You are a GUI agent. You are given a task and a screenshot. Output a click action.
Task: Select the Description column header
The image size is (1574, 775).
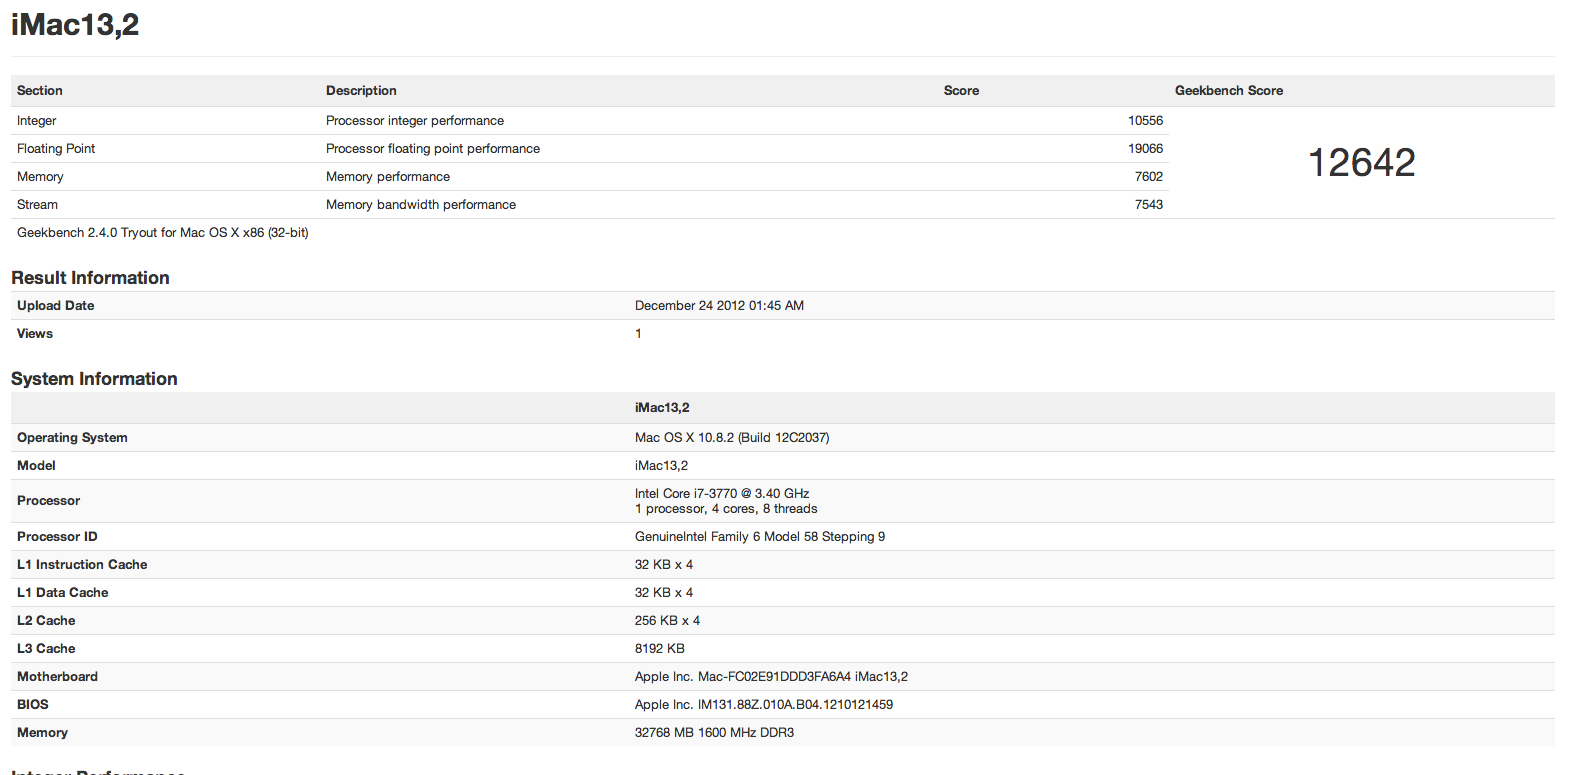point(361,90)
